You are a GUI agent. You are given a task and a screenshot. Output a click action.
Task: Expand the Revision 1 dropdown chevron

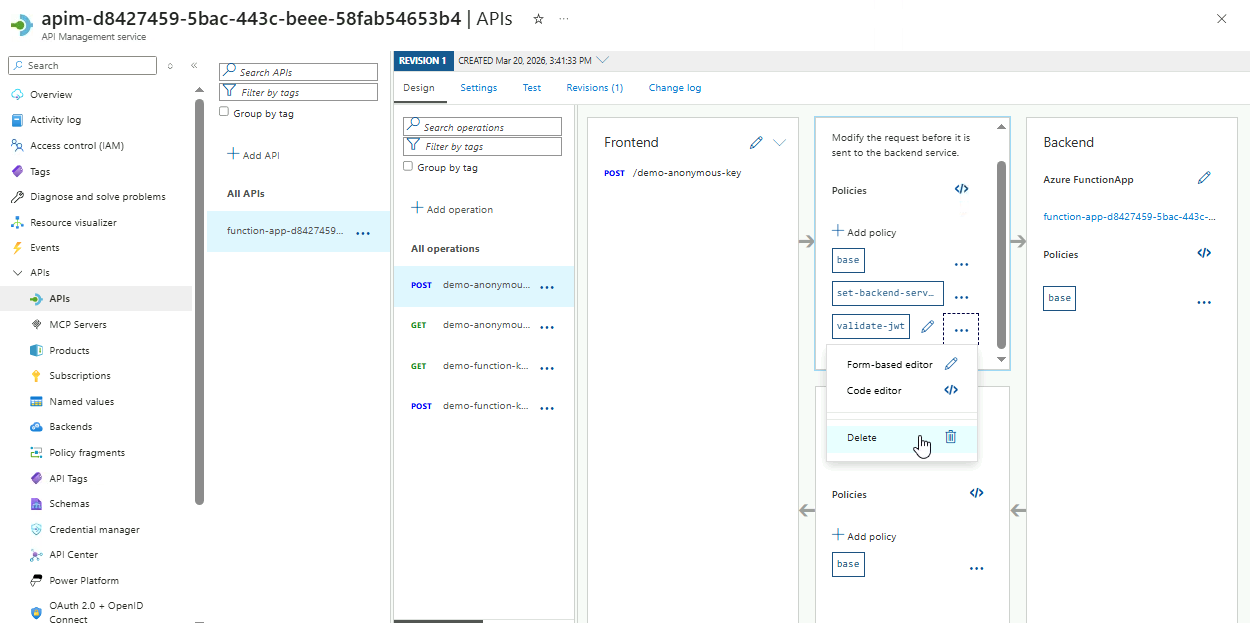(x=603, y=60)
